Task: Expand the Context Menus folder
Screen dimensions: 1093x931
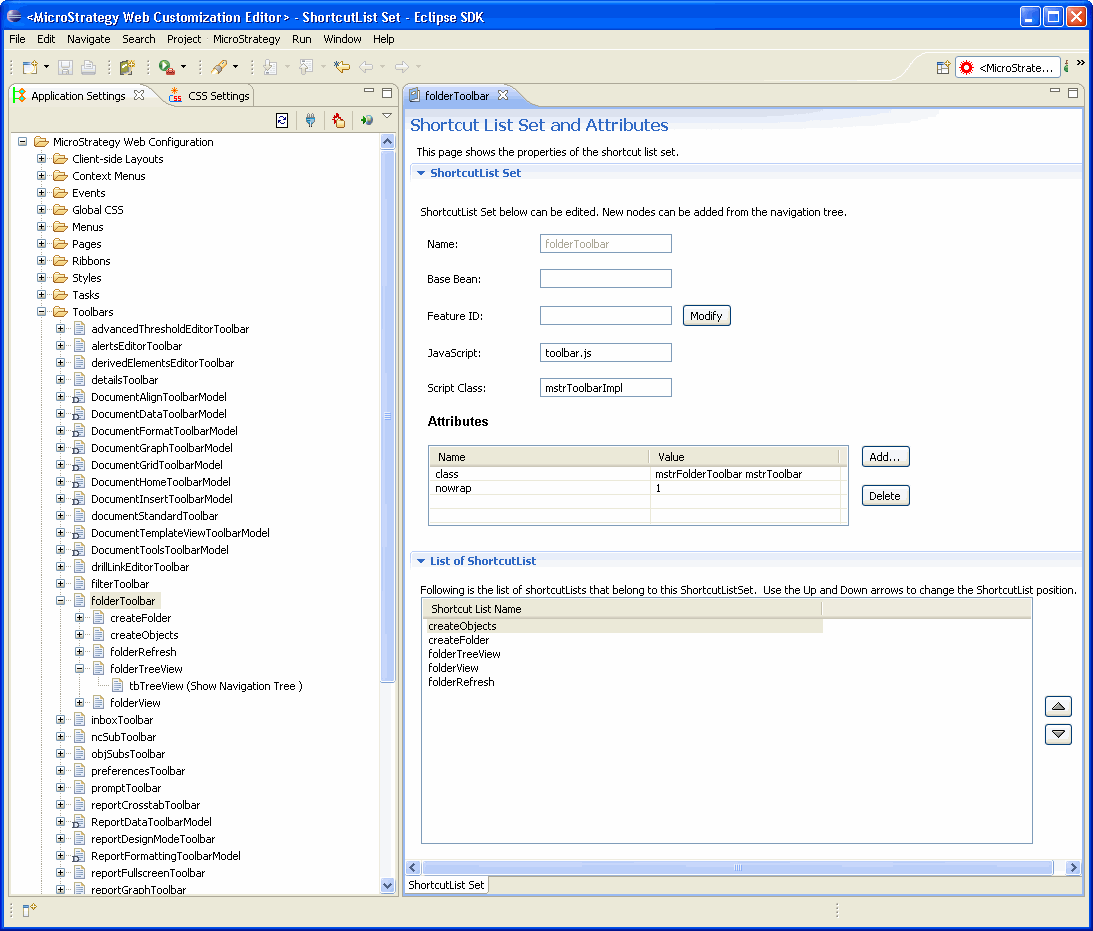Action: click(42, 176)
